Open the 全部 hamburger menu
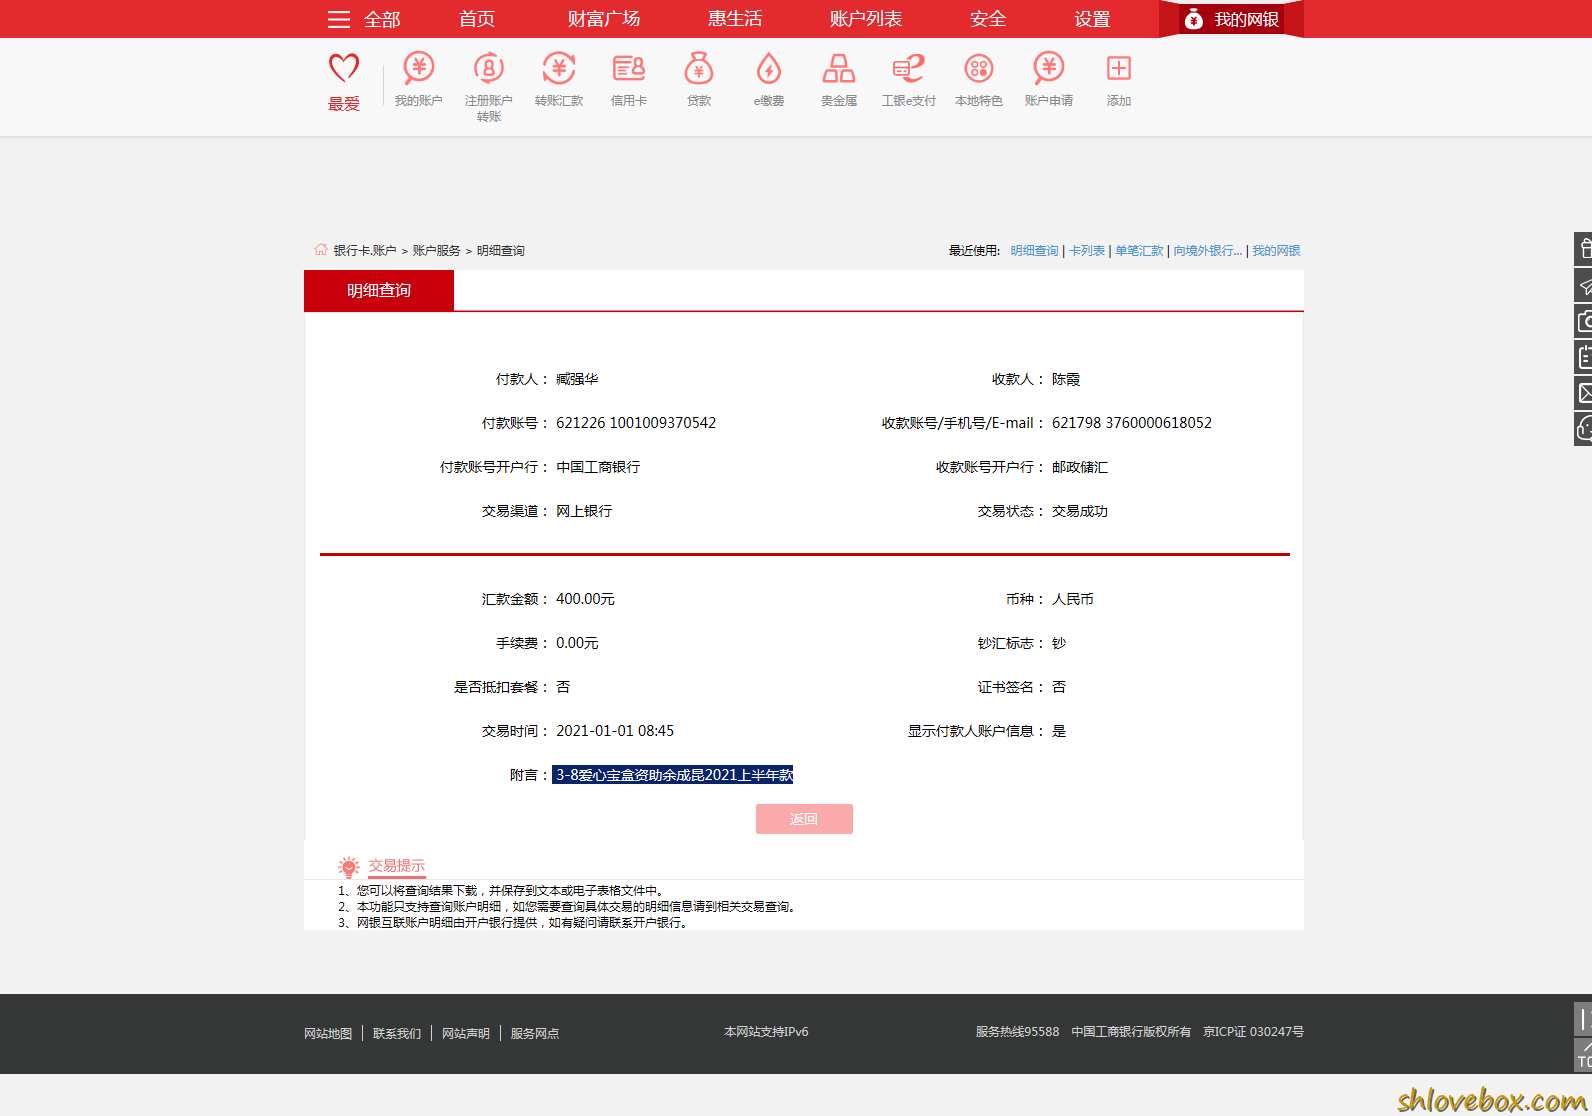This screenshot has width=1592, height=1116. click(x=364, y=19)
